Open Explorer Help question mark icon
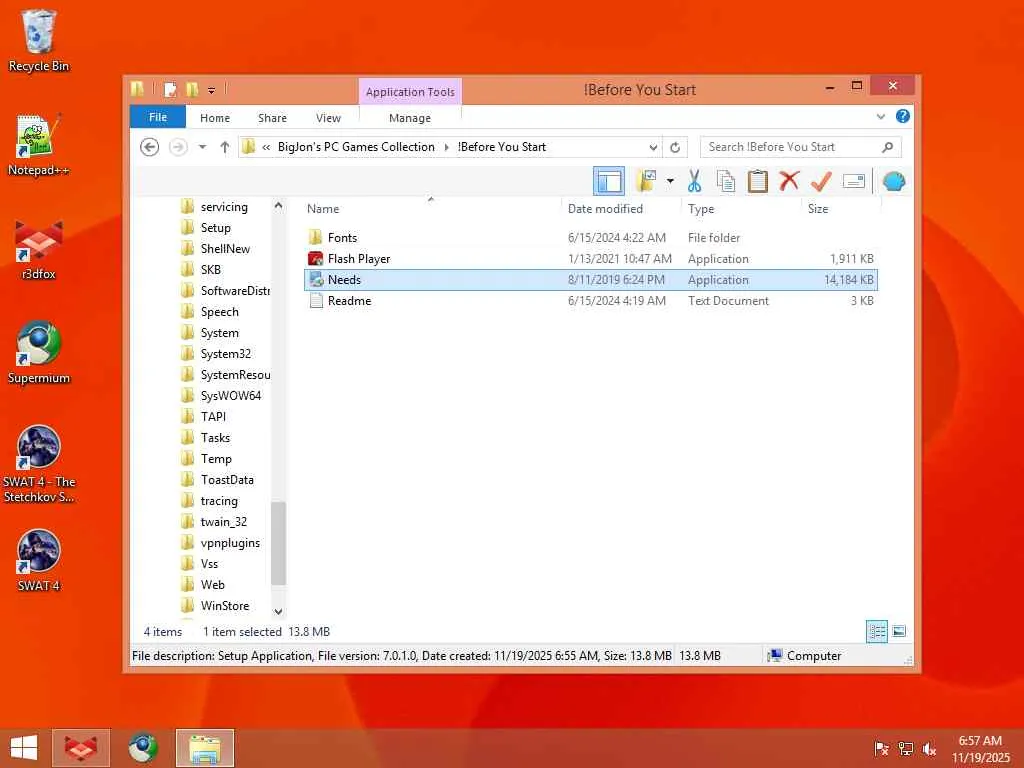The height and width of the screenshot is (768, 1024). click(x=903, y=116)
